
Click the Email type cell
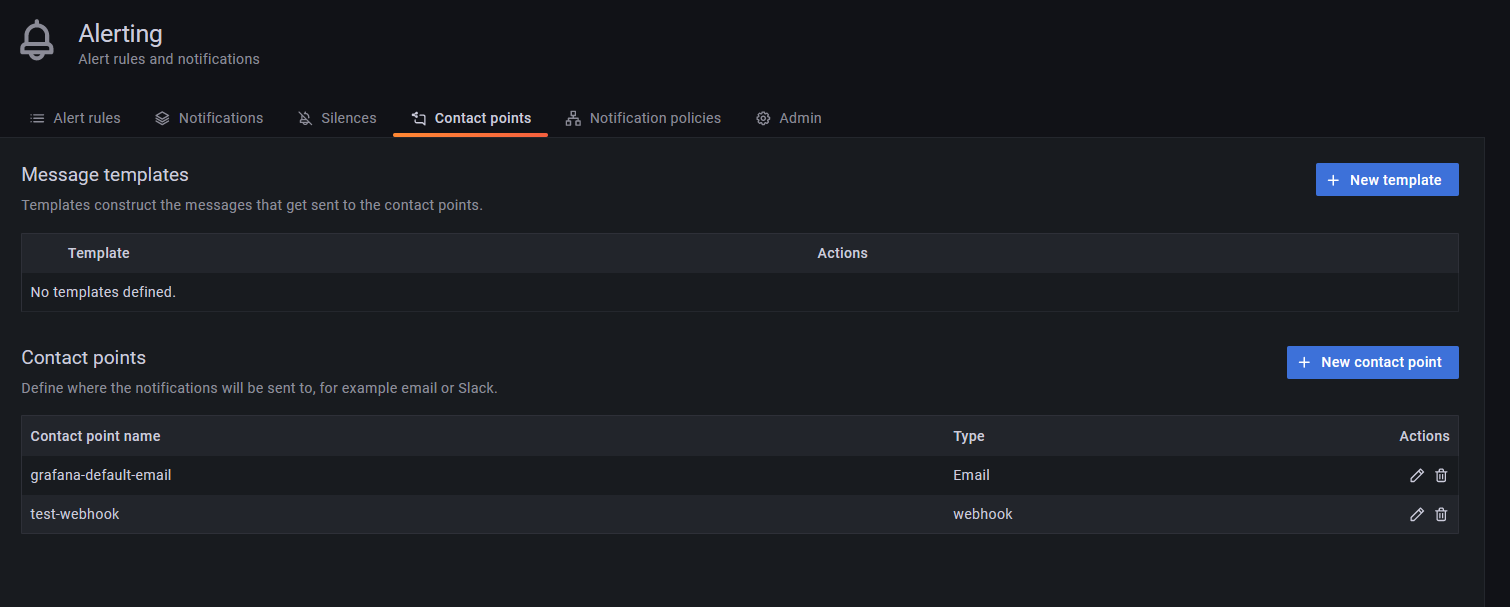pyautogui.click(x=971, y=475)
